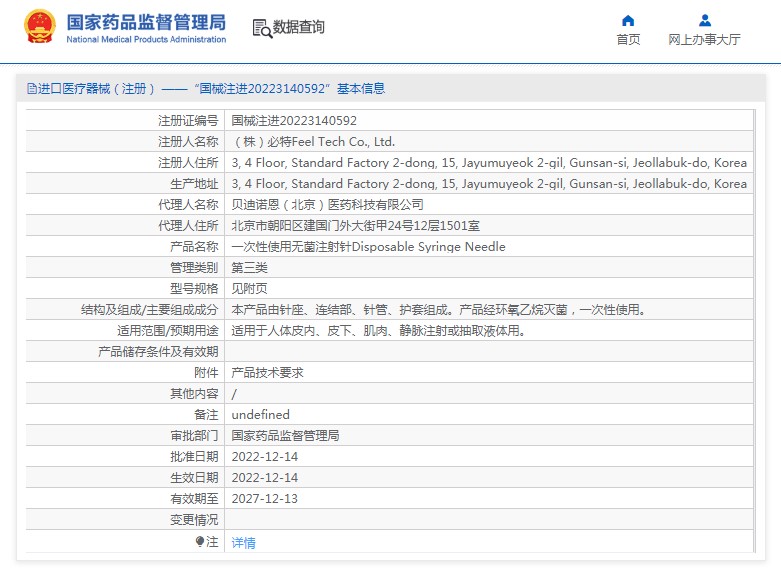Click the 代理人名称 row label
781x571 pixels.
188,205
